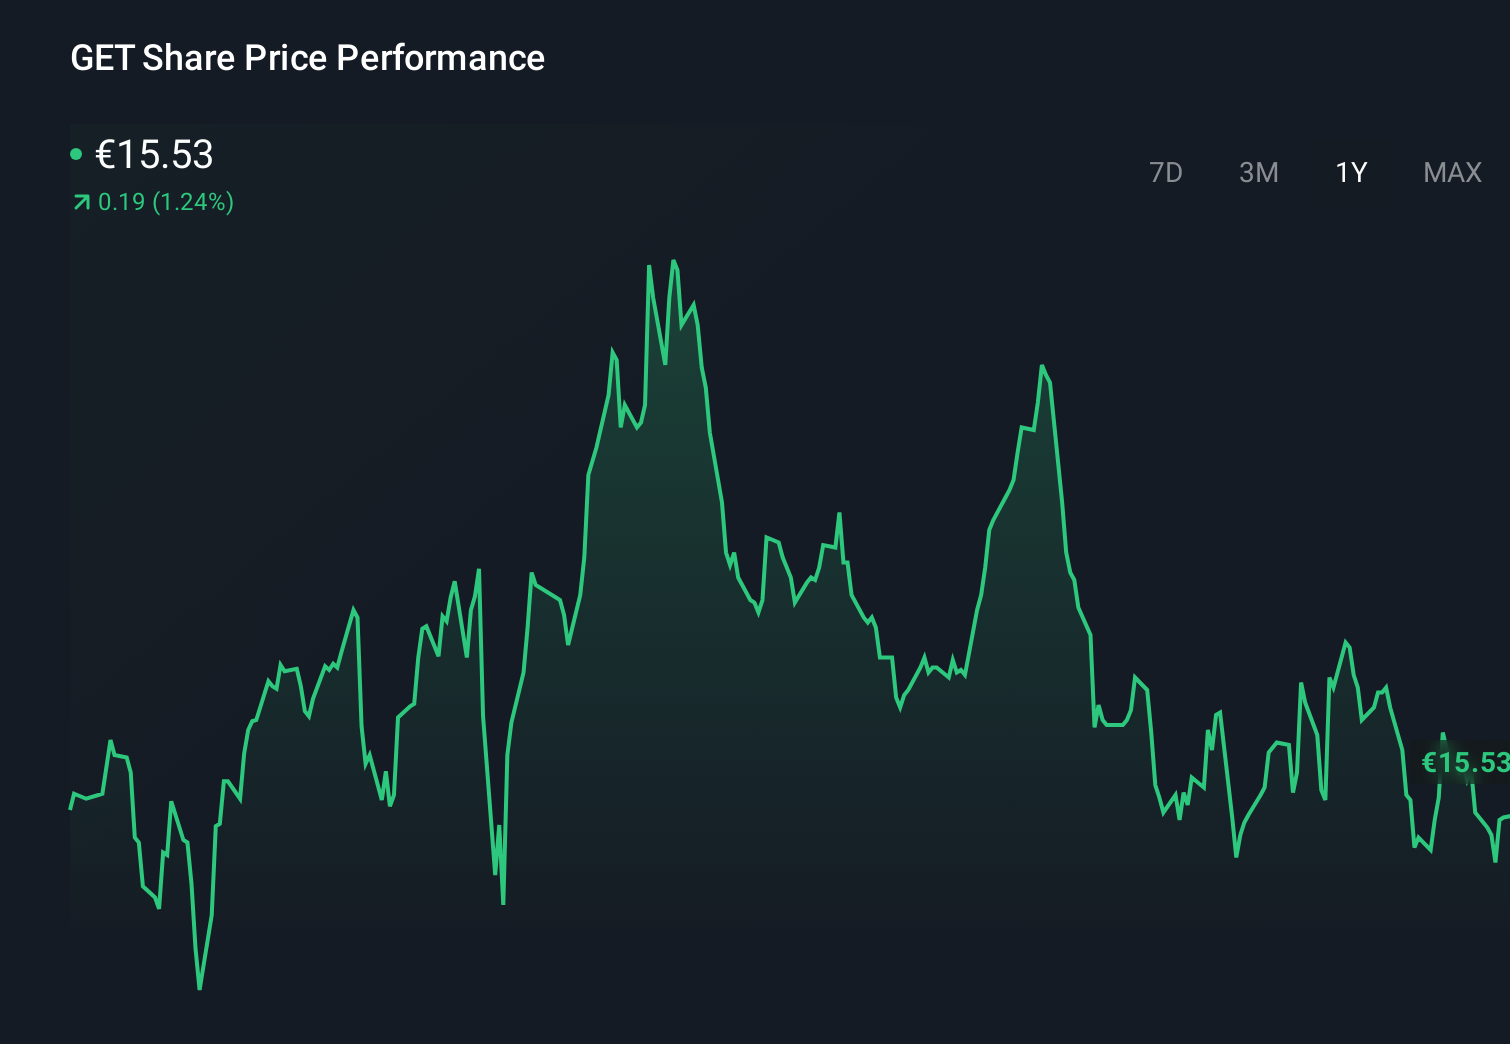Screen dimensions: 1510x1044
Task: Toggle the 3M time range on
Action: (1259, 172)
